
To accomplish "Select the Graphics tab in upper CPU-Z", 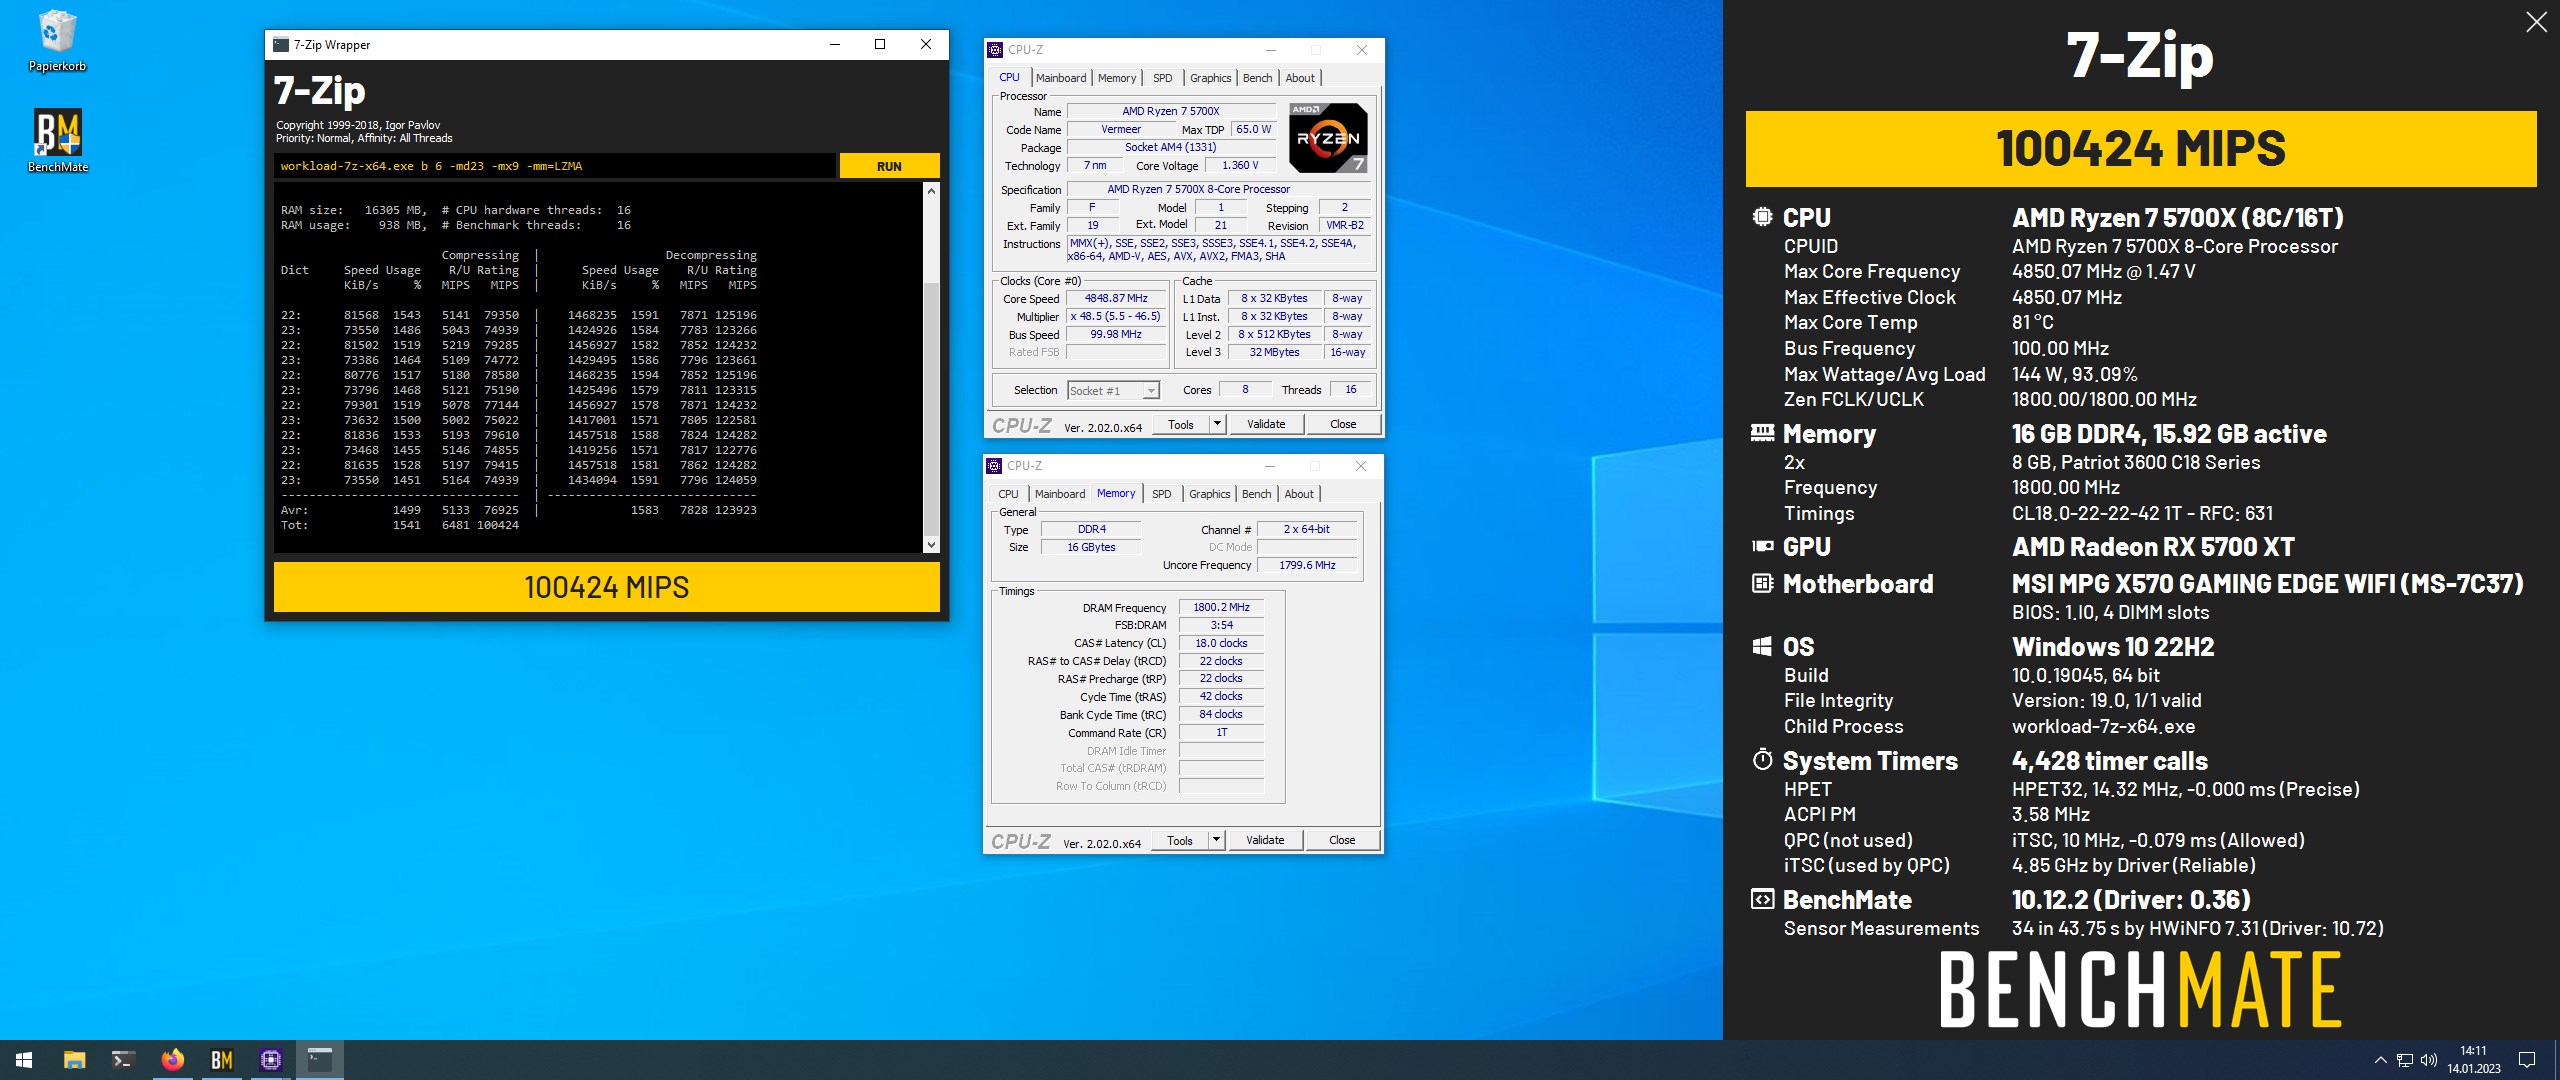I will click(1210, 78).
